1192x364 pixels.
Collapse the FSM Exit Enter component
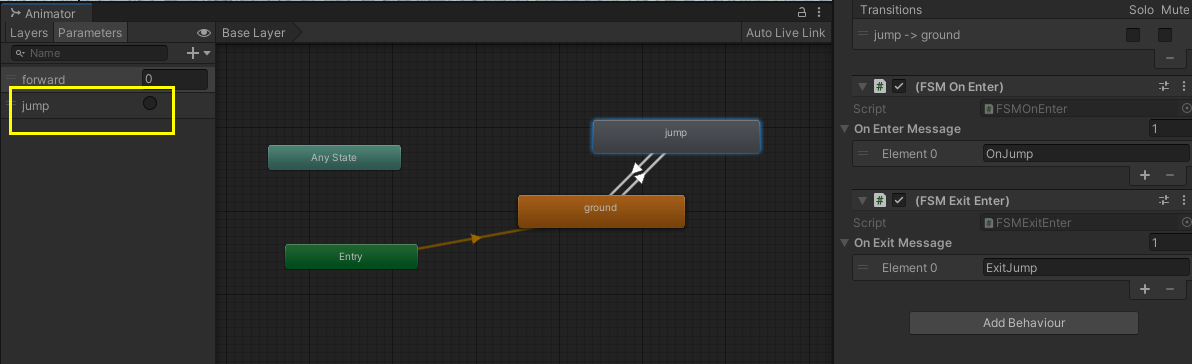click(863, 200)
